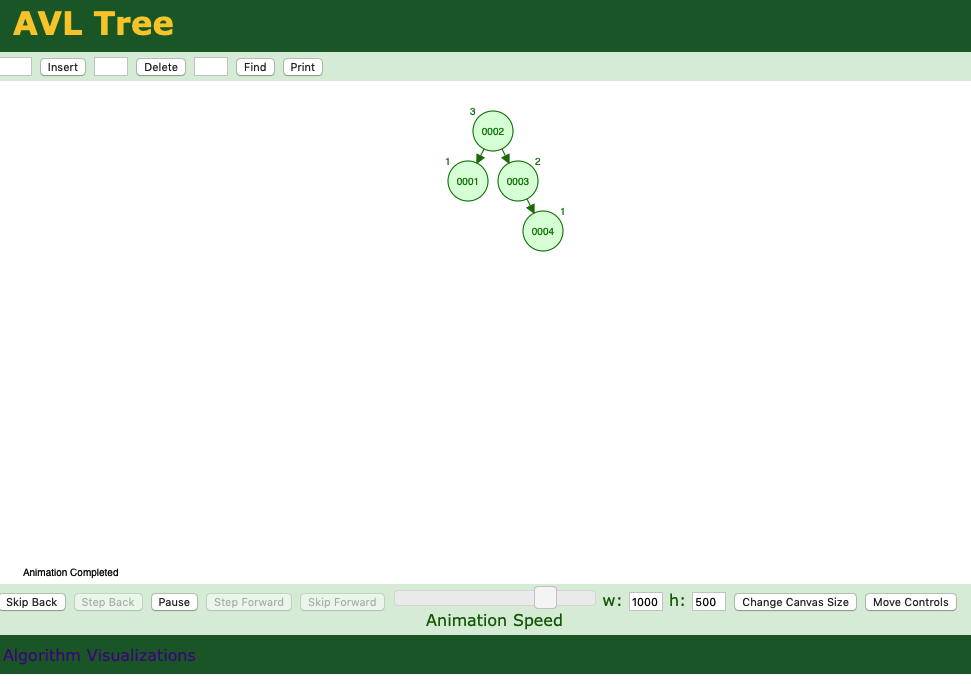Edit the canvas width field showing 1000
Screen dimensions: 971x684
[x=645, y=602]
